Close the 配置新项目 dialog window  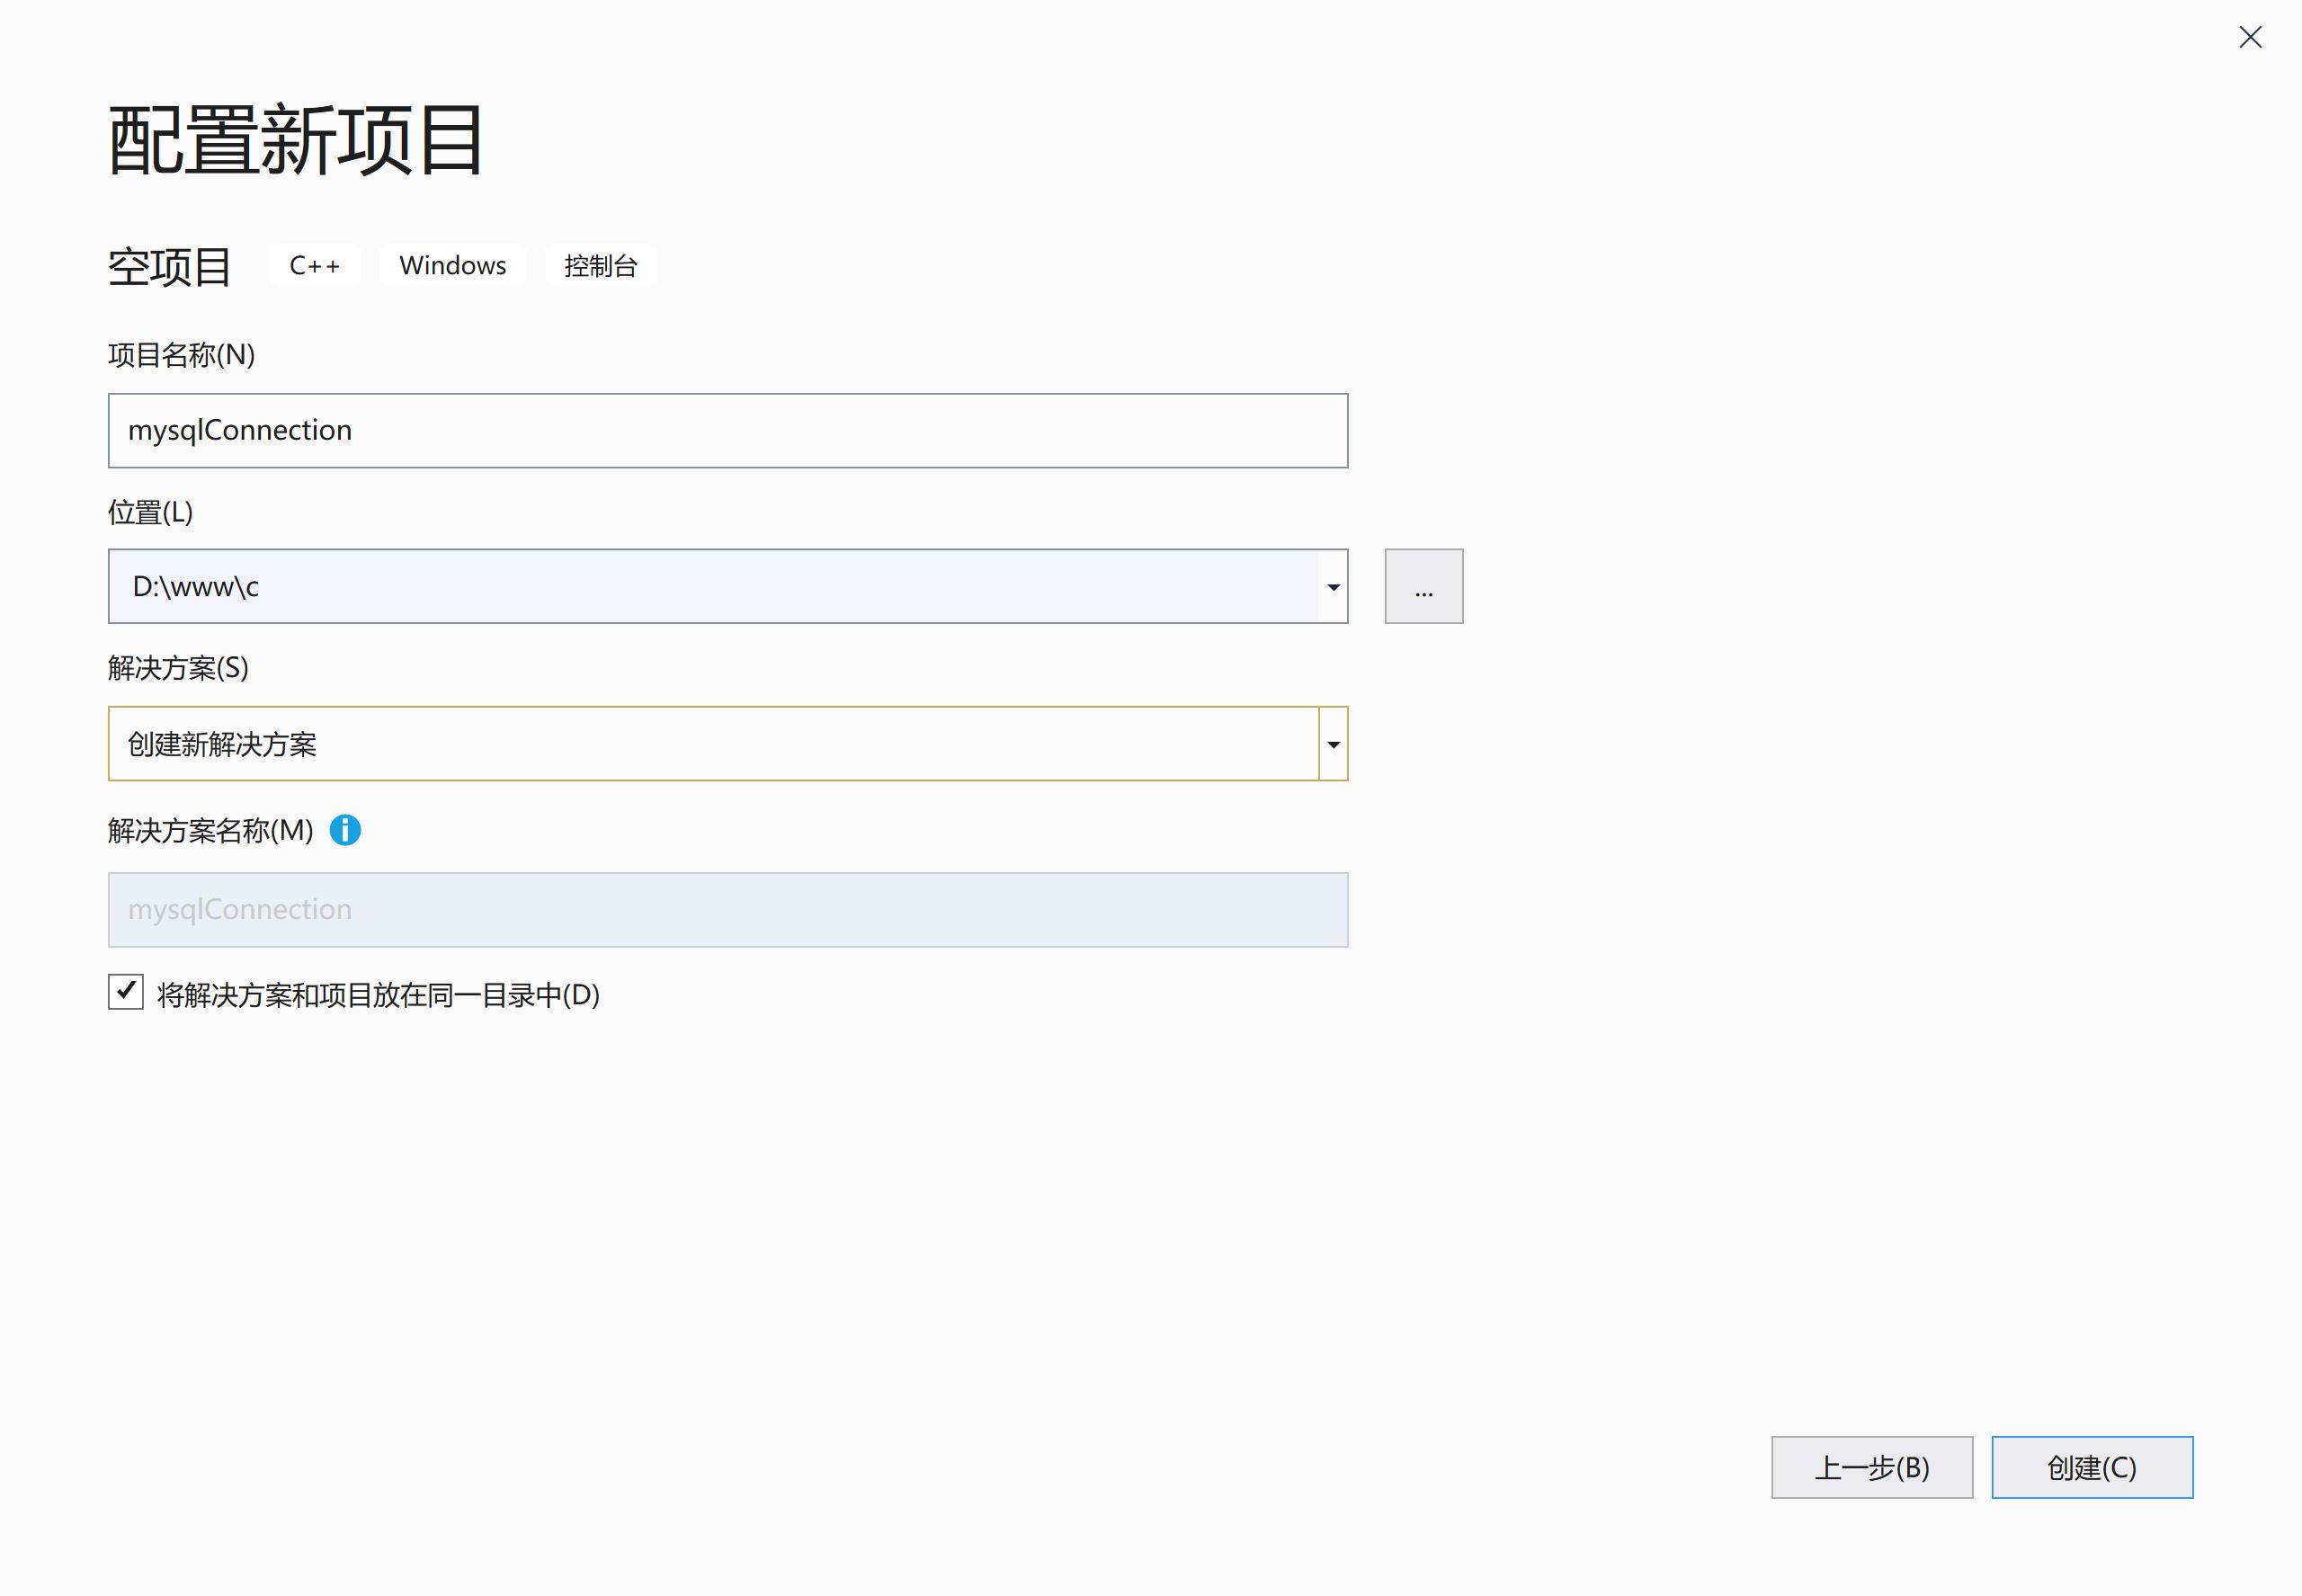click(2250, 37)
